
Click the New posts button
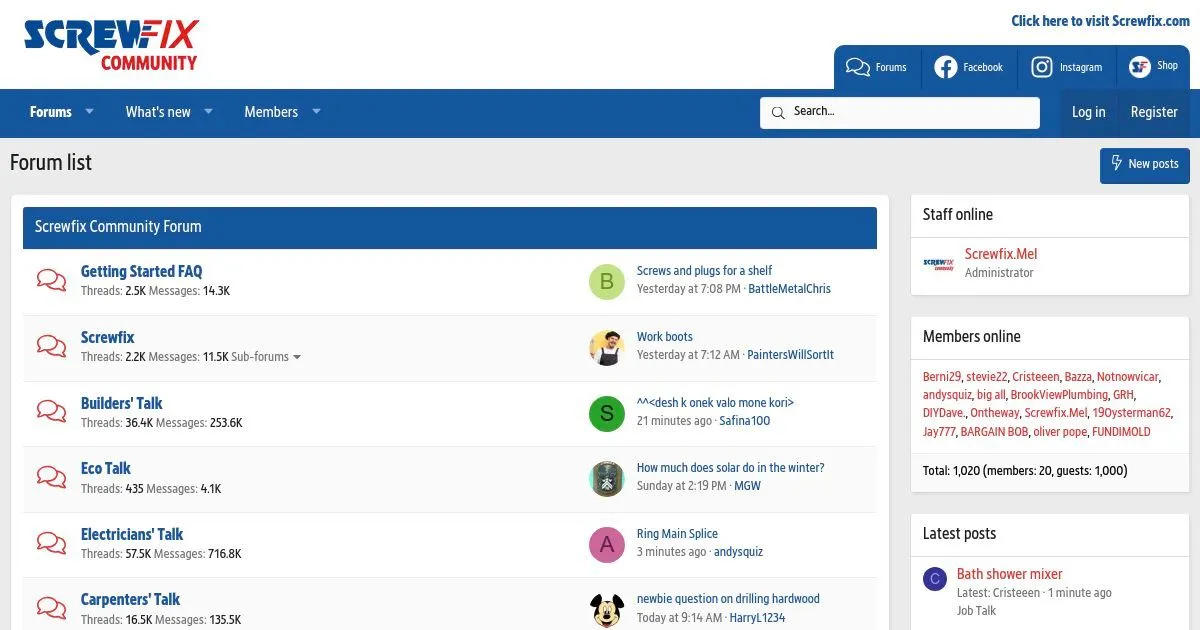click(x=1145, y=165)
